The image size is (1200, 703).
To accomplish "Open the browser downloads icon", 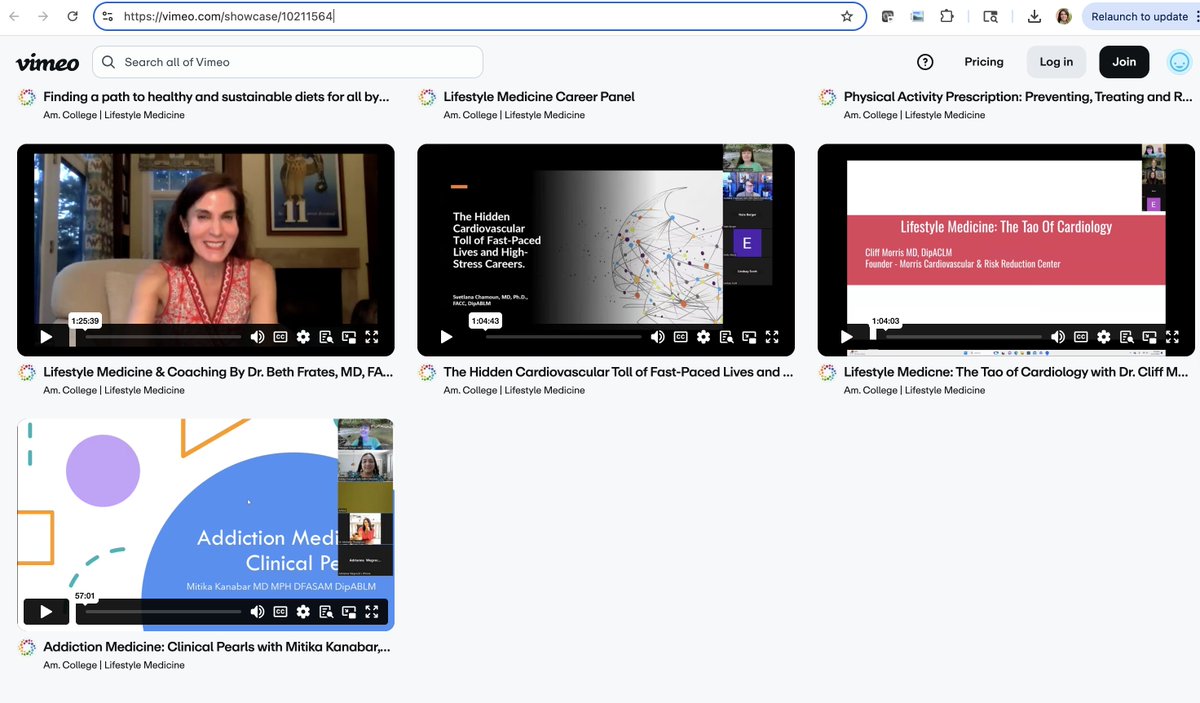I will tap(1034, 17).
